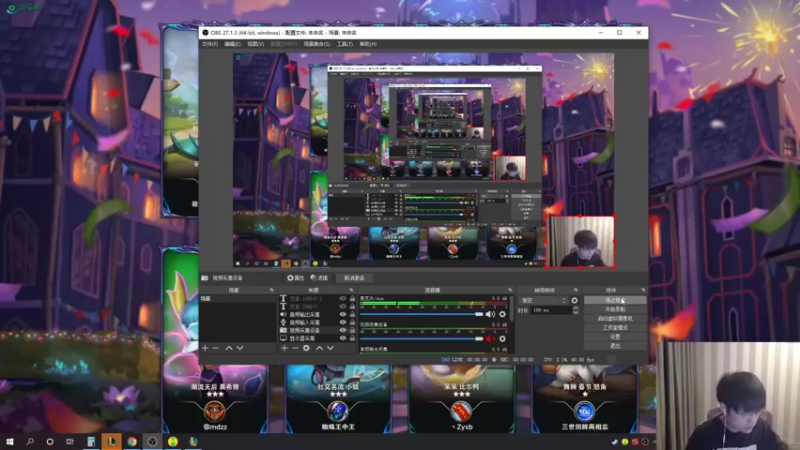This screenshot has width=800, height=450.
Task: Add a new source with the plus icon
Action: 284,348
